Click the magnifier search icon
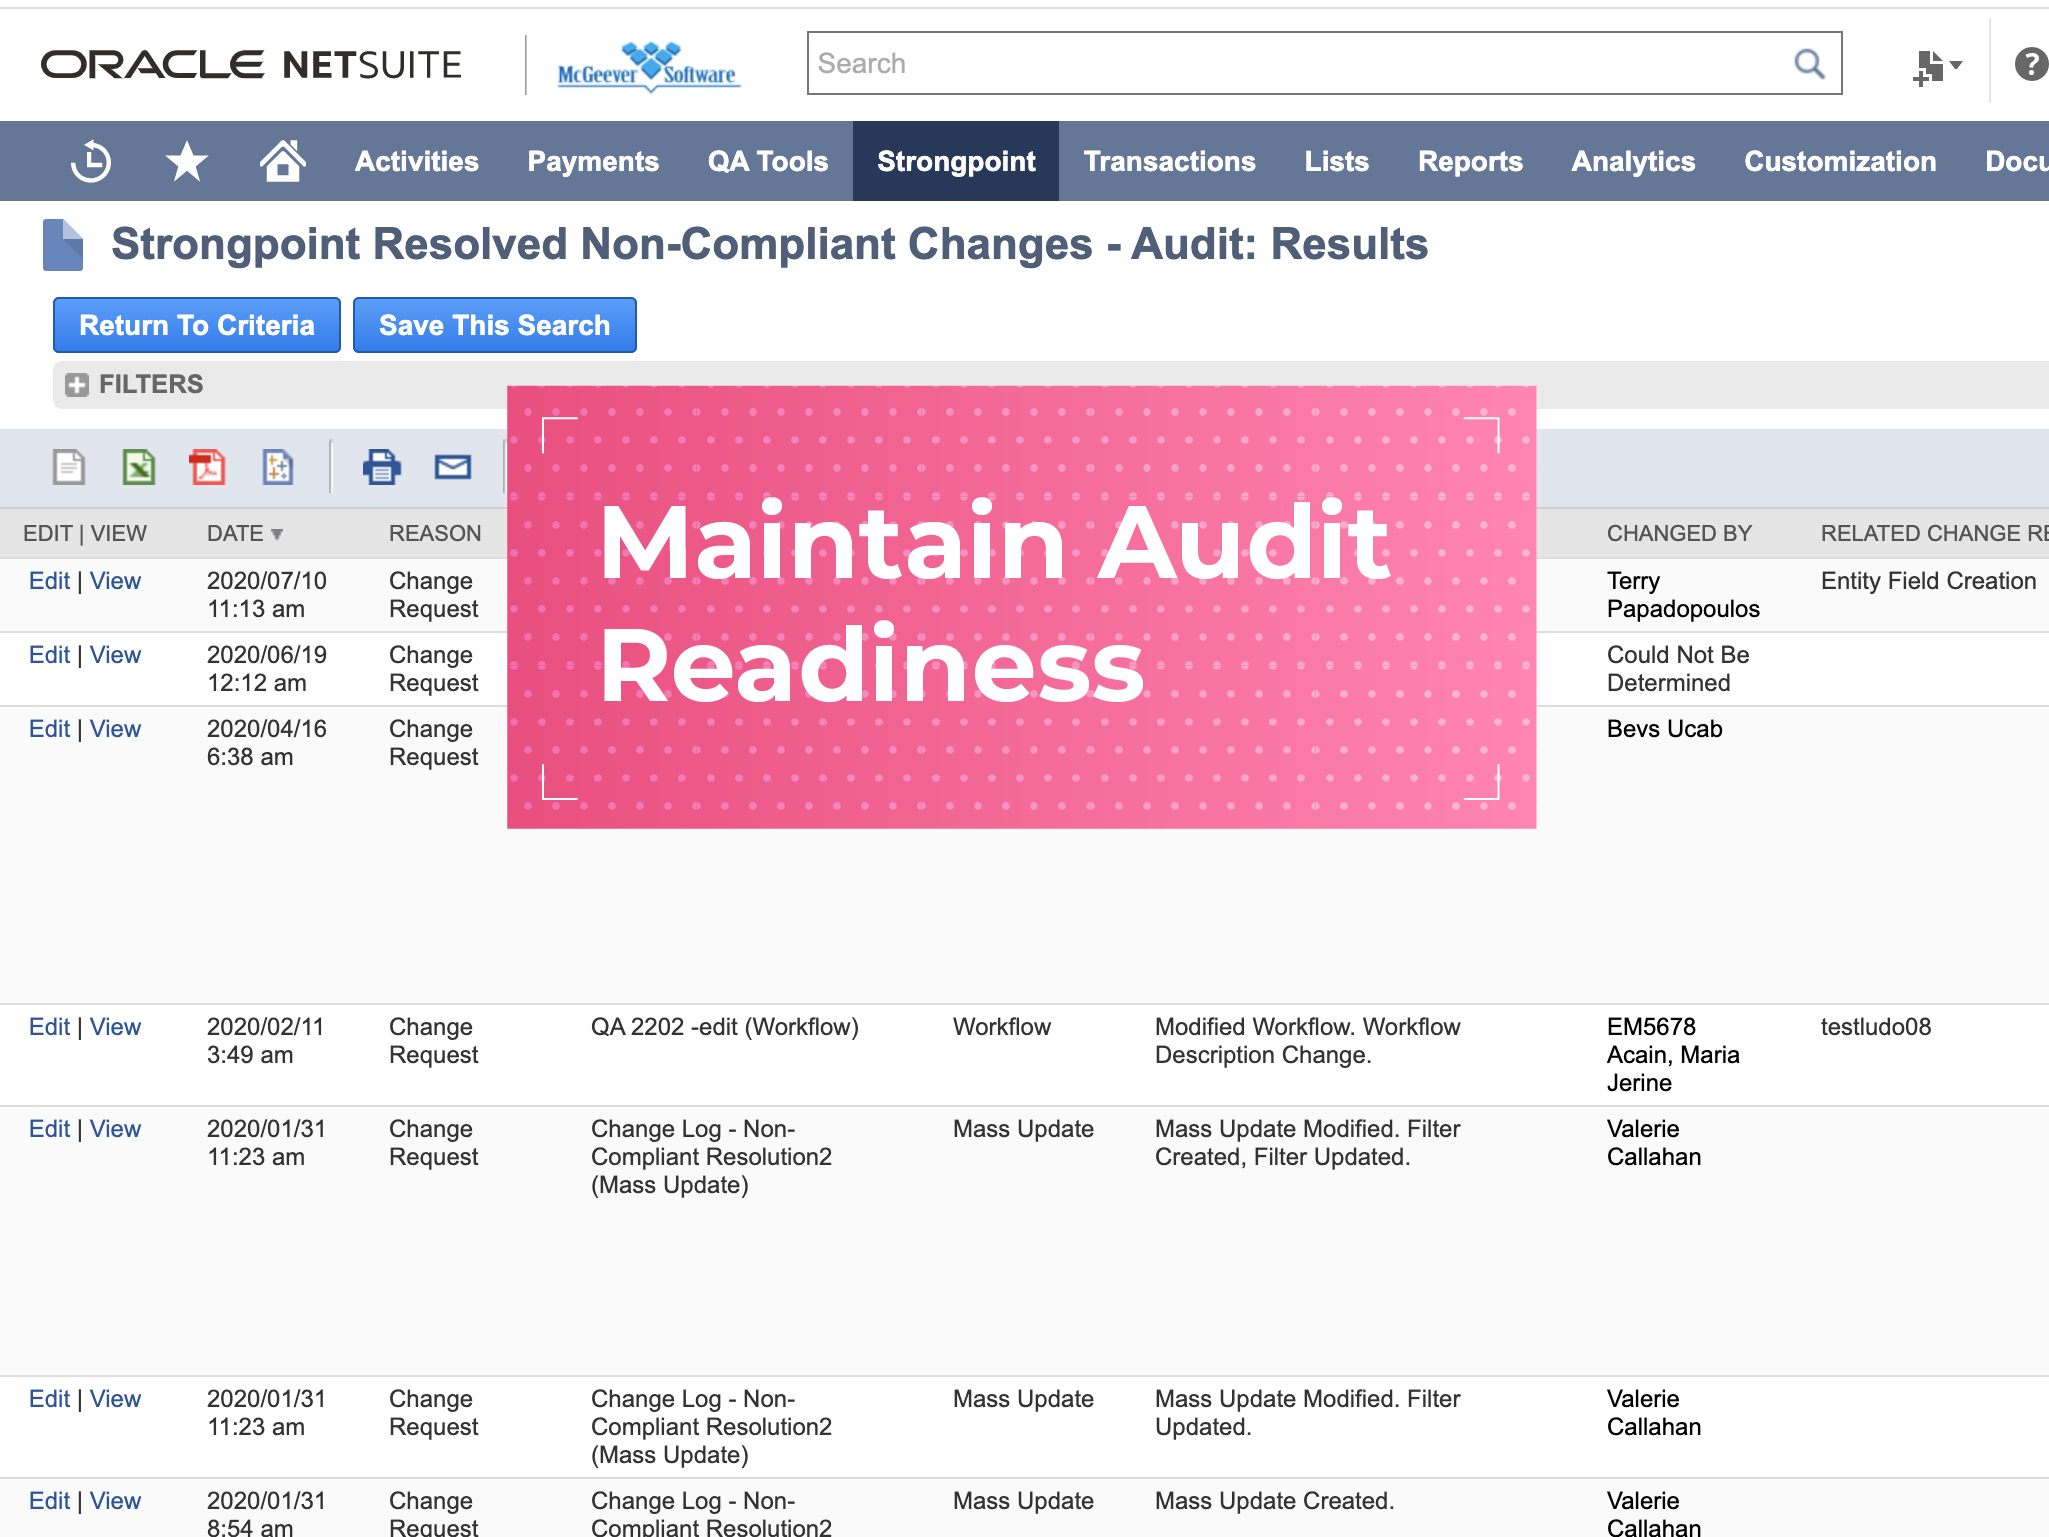2049x1537 pixels. pos(1808,64)
